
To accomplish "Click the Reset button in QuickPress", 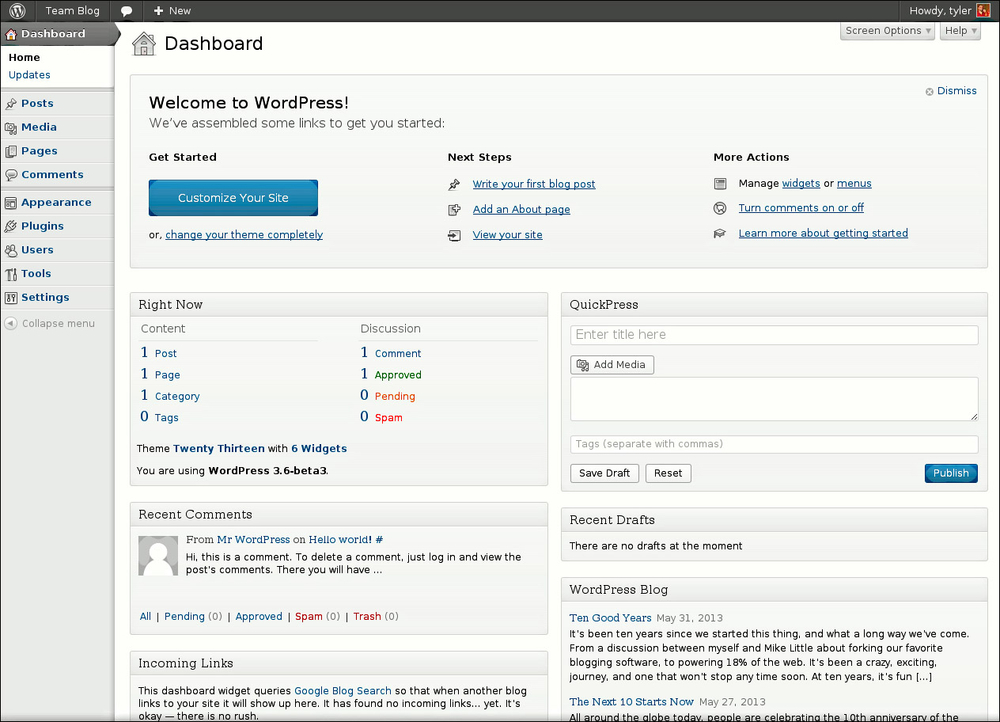I will pos(668,473).
